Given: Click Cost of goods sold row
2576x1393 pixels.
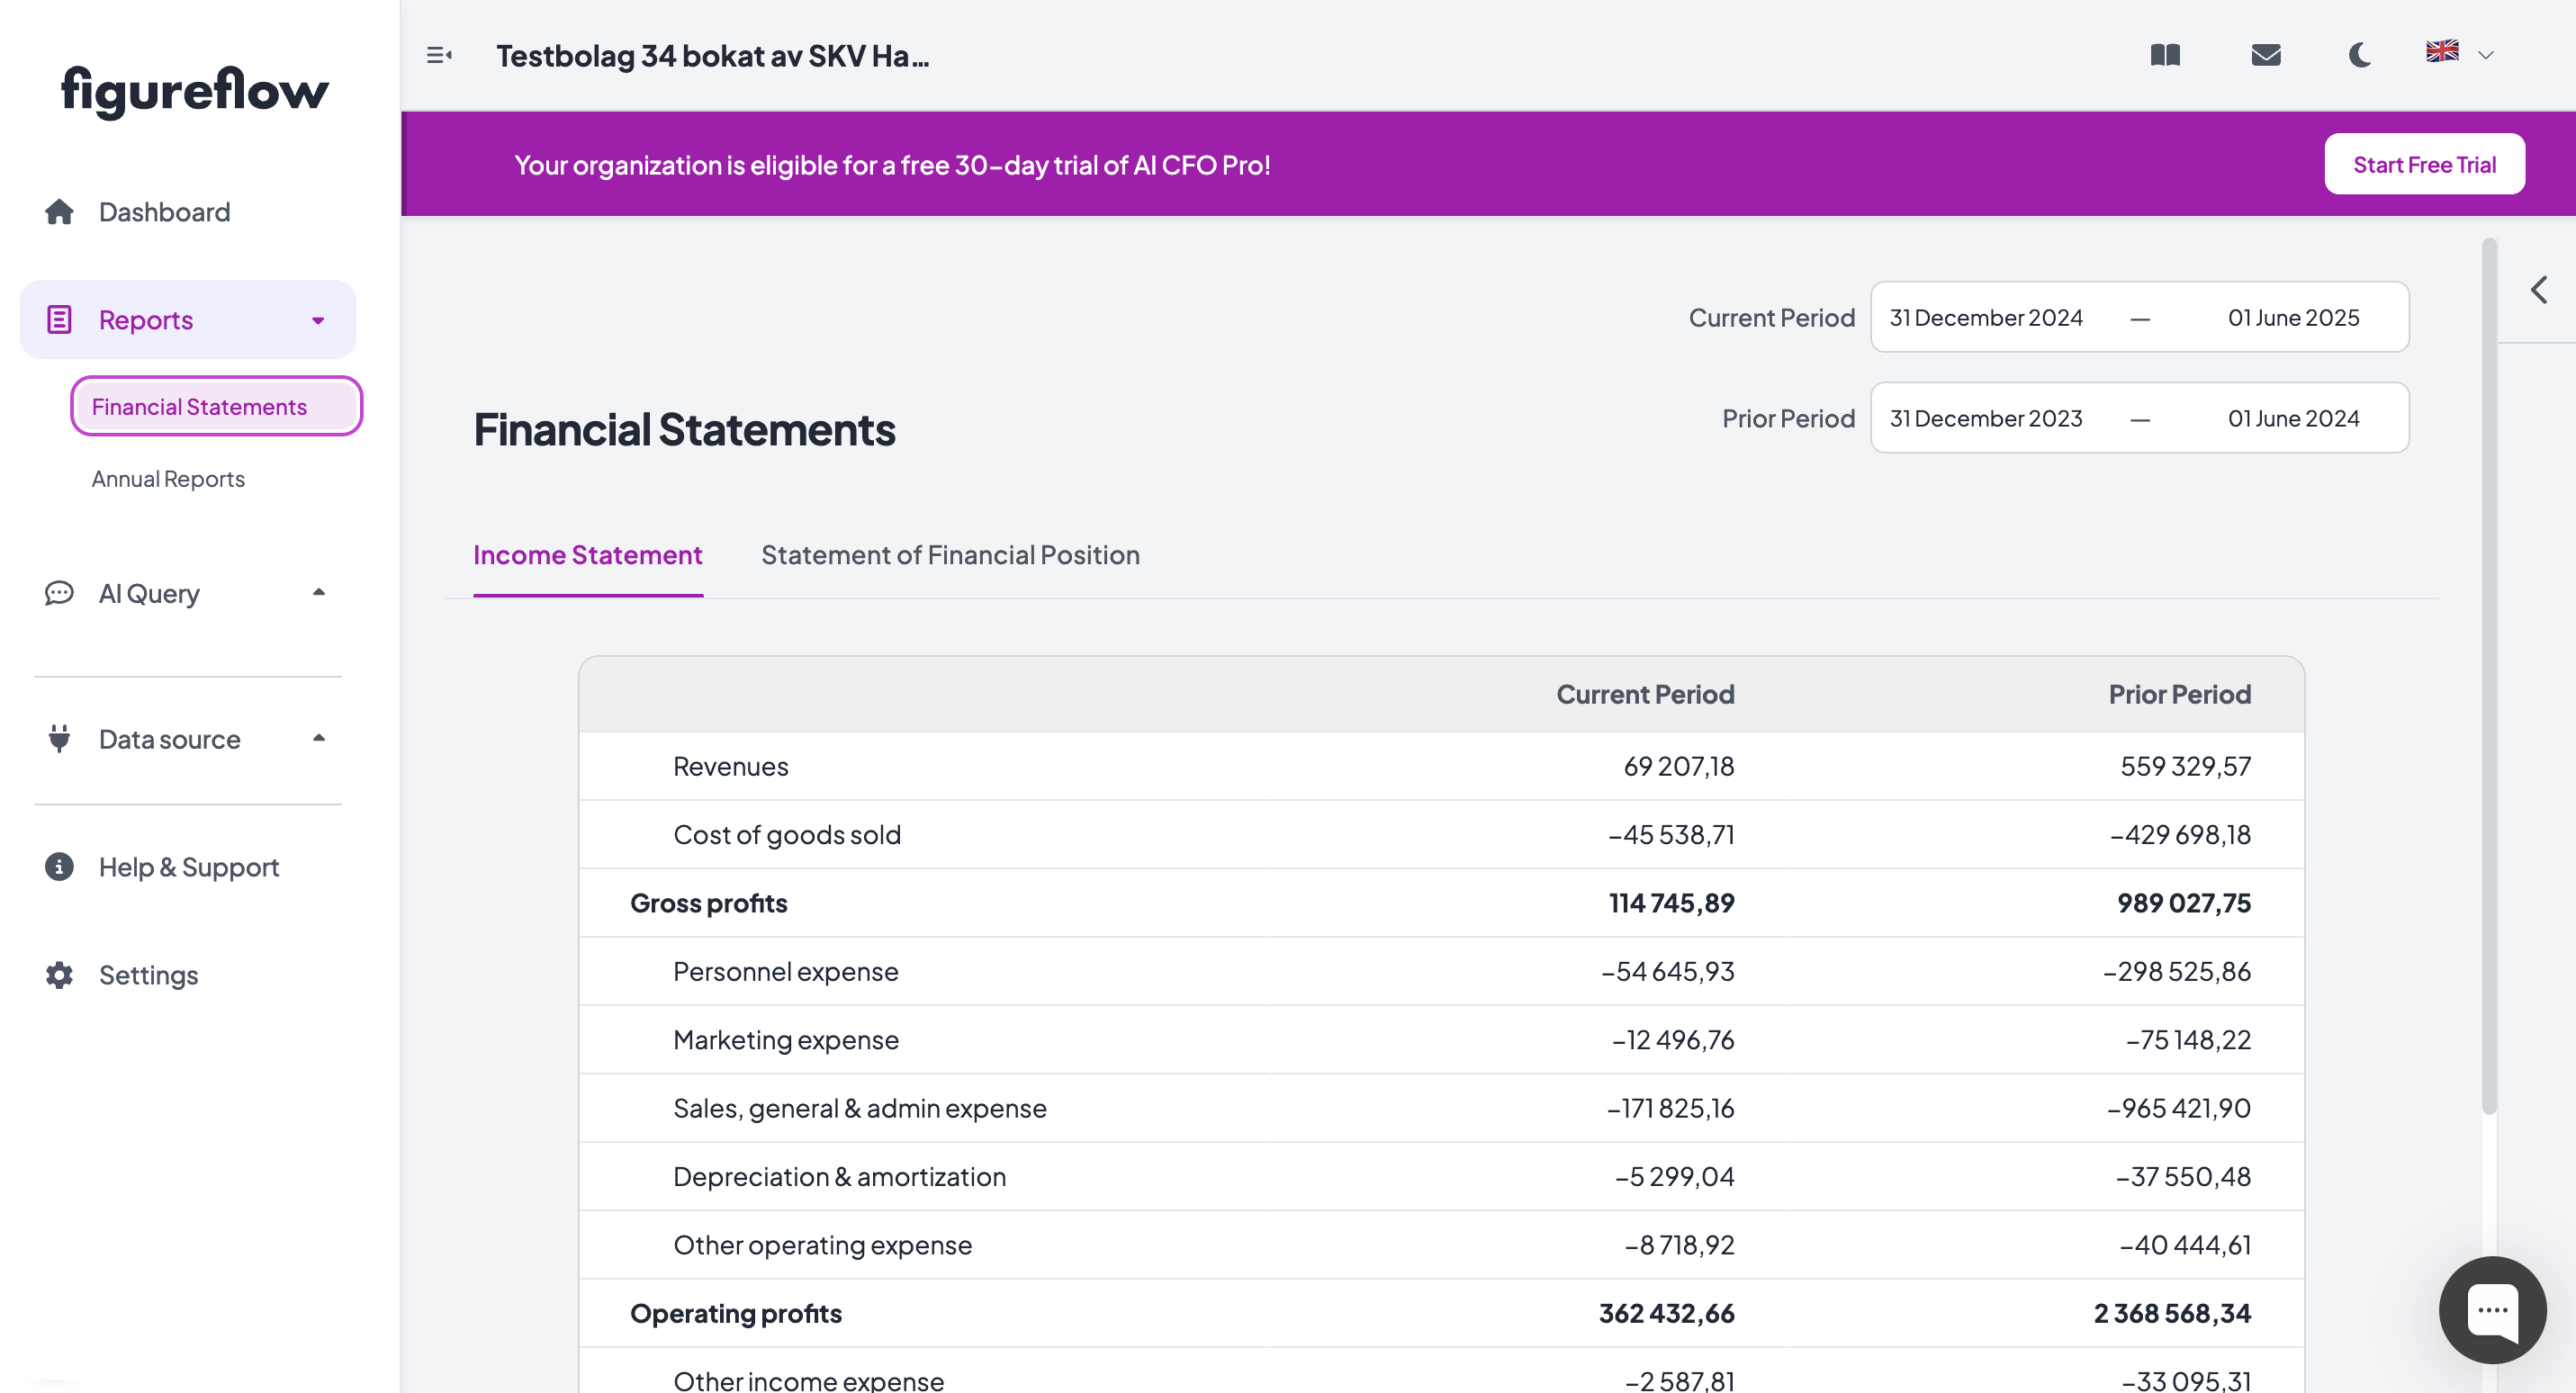Looking at the screenshot, I should pos(1441,834).
